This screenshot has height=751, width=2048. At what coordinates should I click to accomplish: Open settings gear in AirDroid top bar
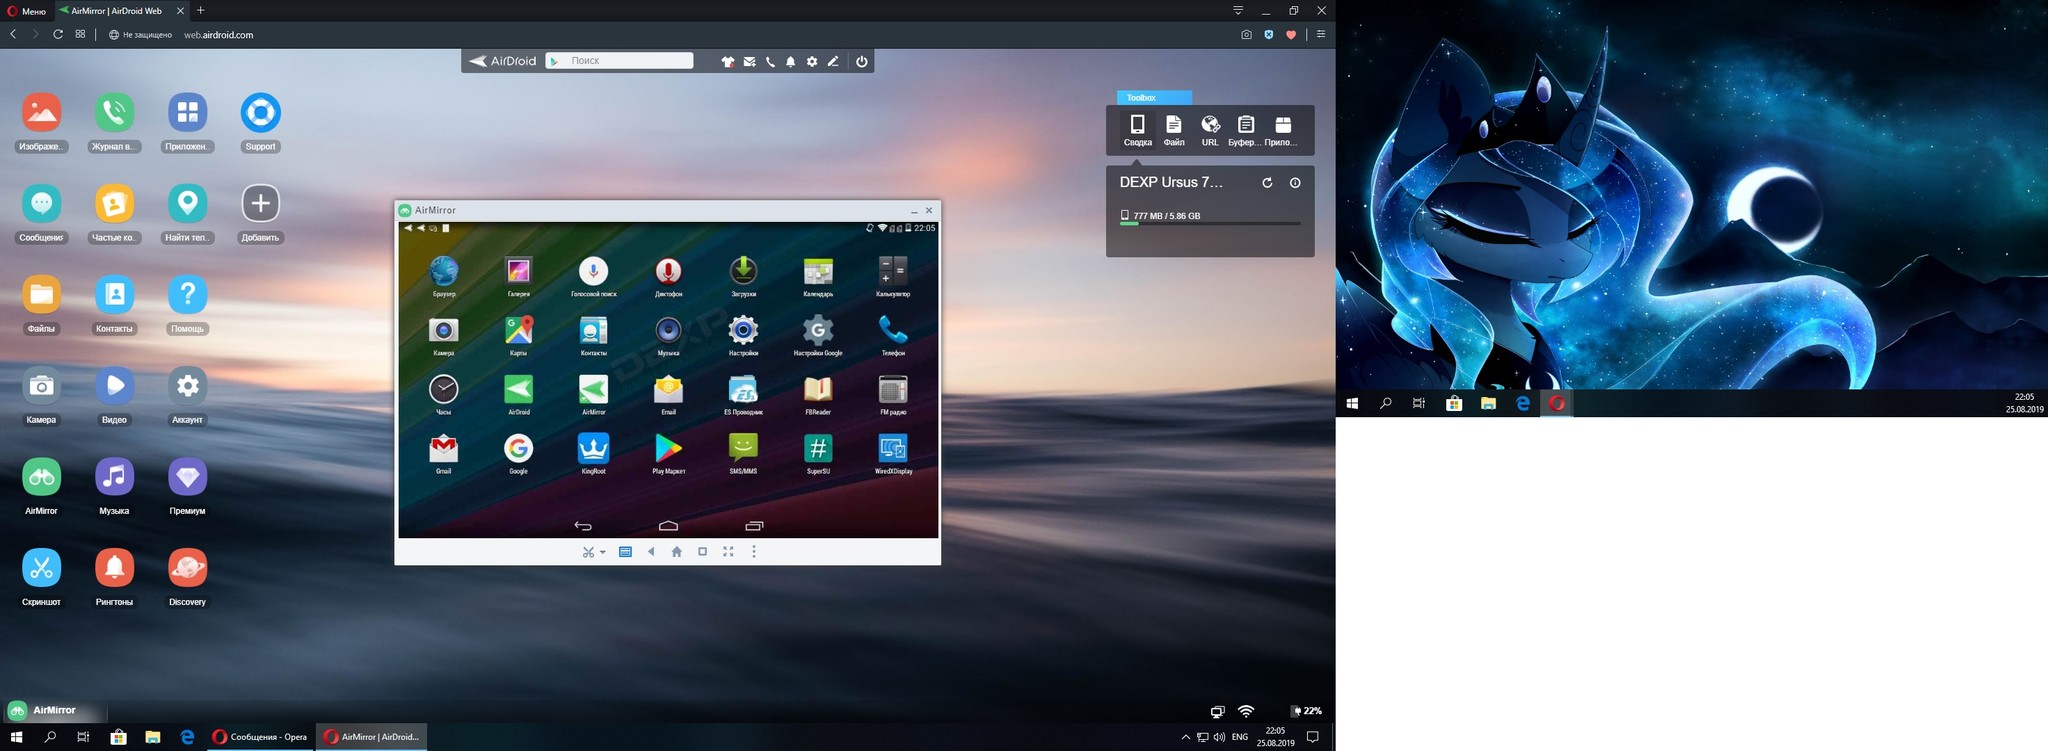point(812,61)
